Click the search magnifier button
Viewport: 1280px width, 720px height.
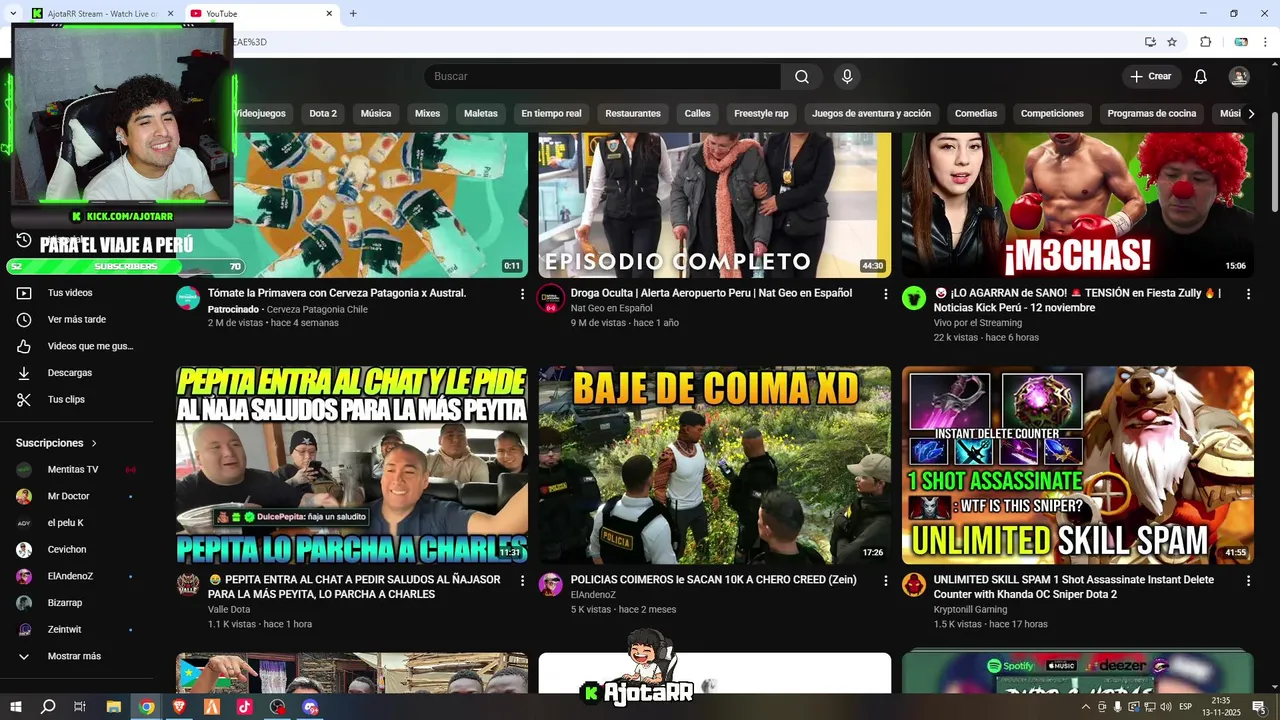[x=802, y=77]
